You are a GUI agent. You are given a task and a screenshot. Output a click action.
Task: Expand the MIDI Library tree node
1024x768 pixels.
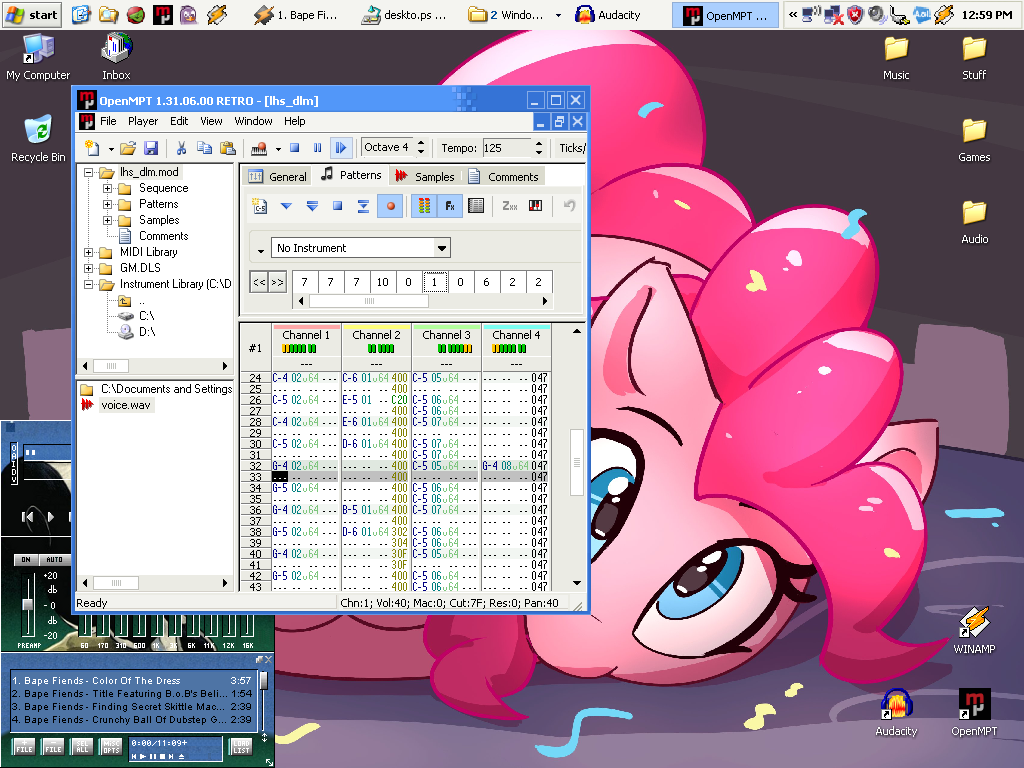[90, 252]
